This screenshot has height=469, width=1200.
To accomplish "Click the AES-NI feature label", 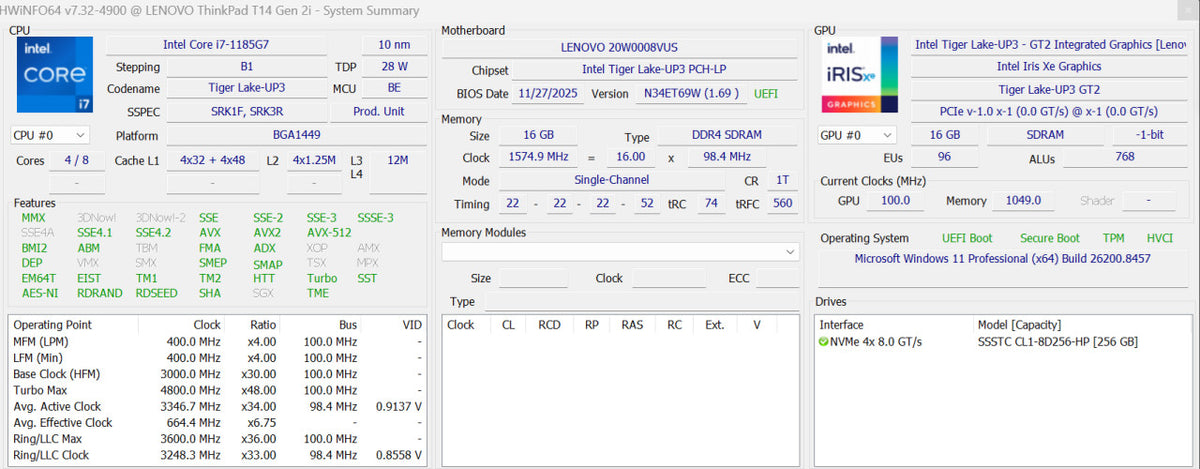I will pos(40,293).
